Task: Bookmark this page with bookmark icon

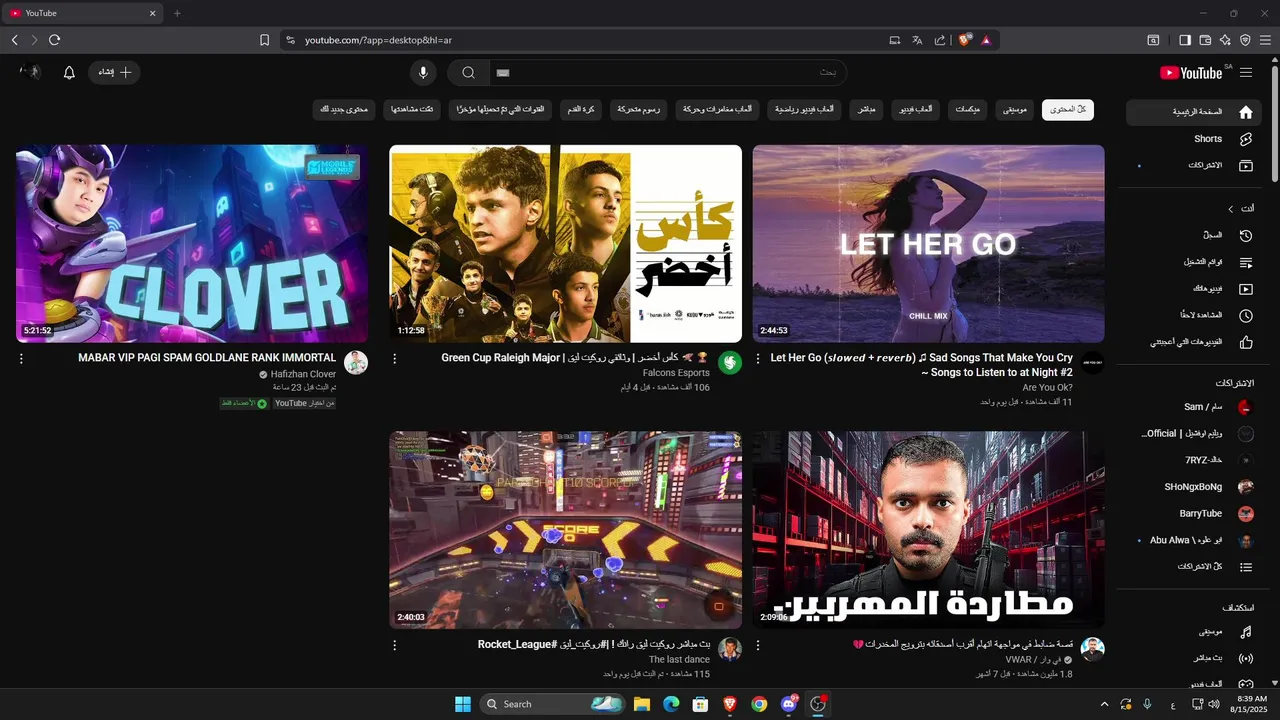Action: click(264, 40)
